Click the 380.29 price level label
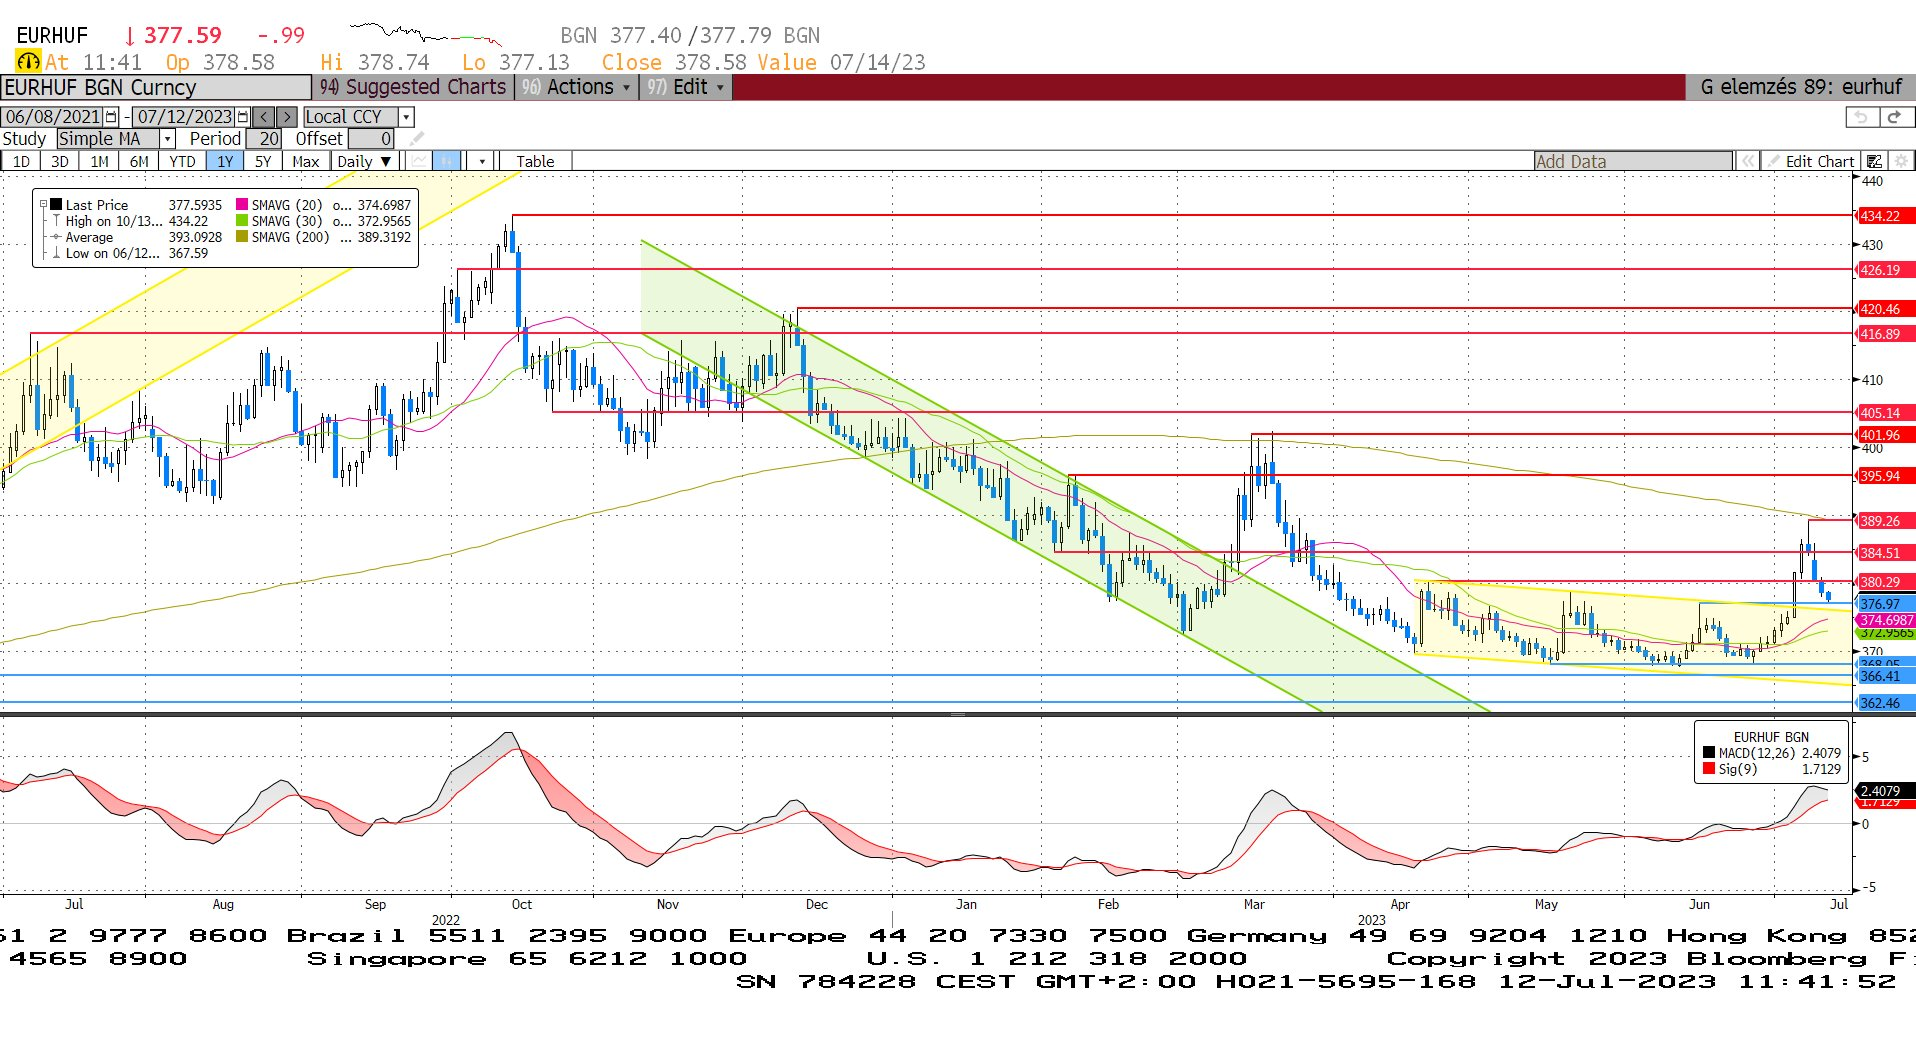 point(1885,582)
